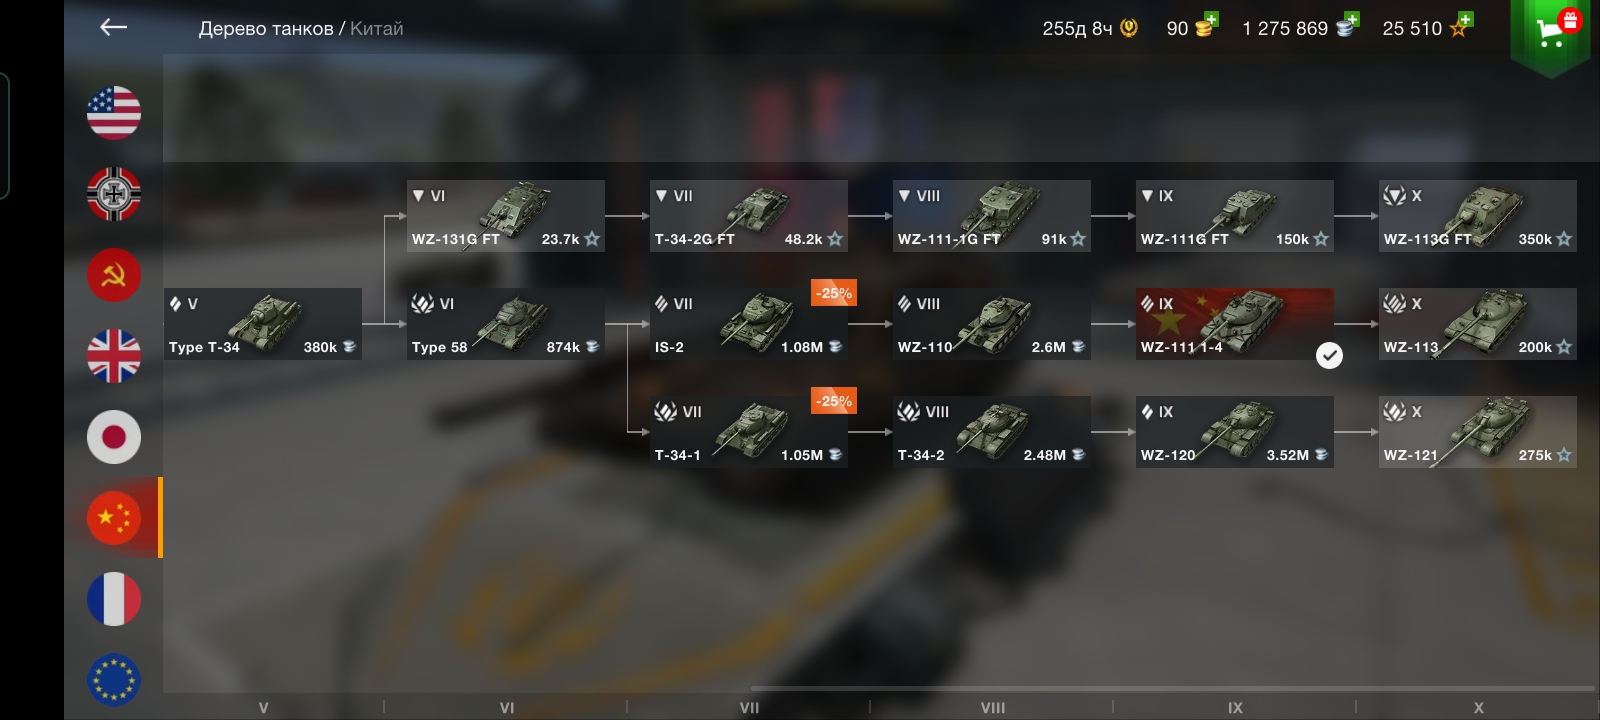This screenshot has width=1600, height=720.
Task: Open the T-34-1 discounted tank card
Action: 749,432
